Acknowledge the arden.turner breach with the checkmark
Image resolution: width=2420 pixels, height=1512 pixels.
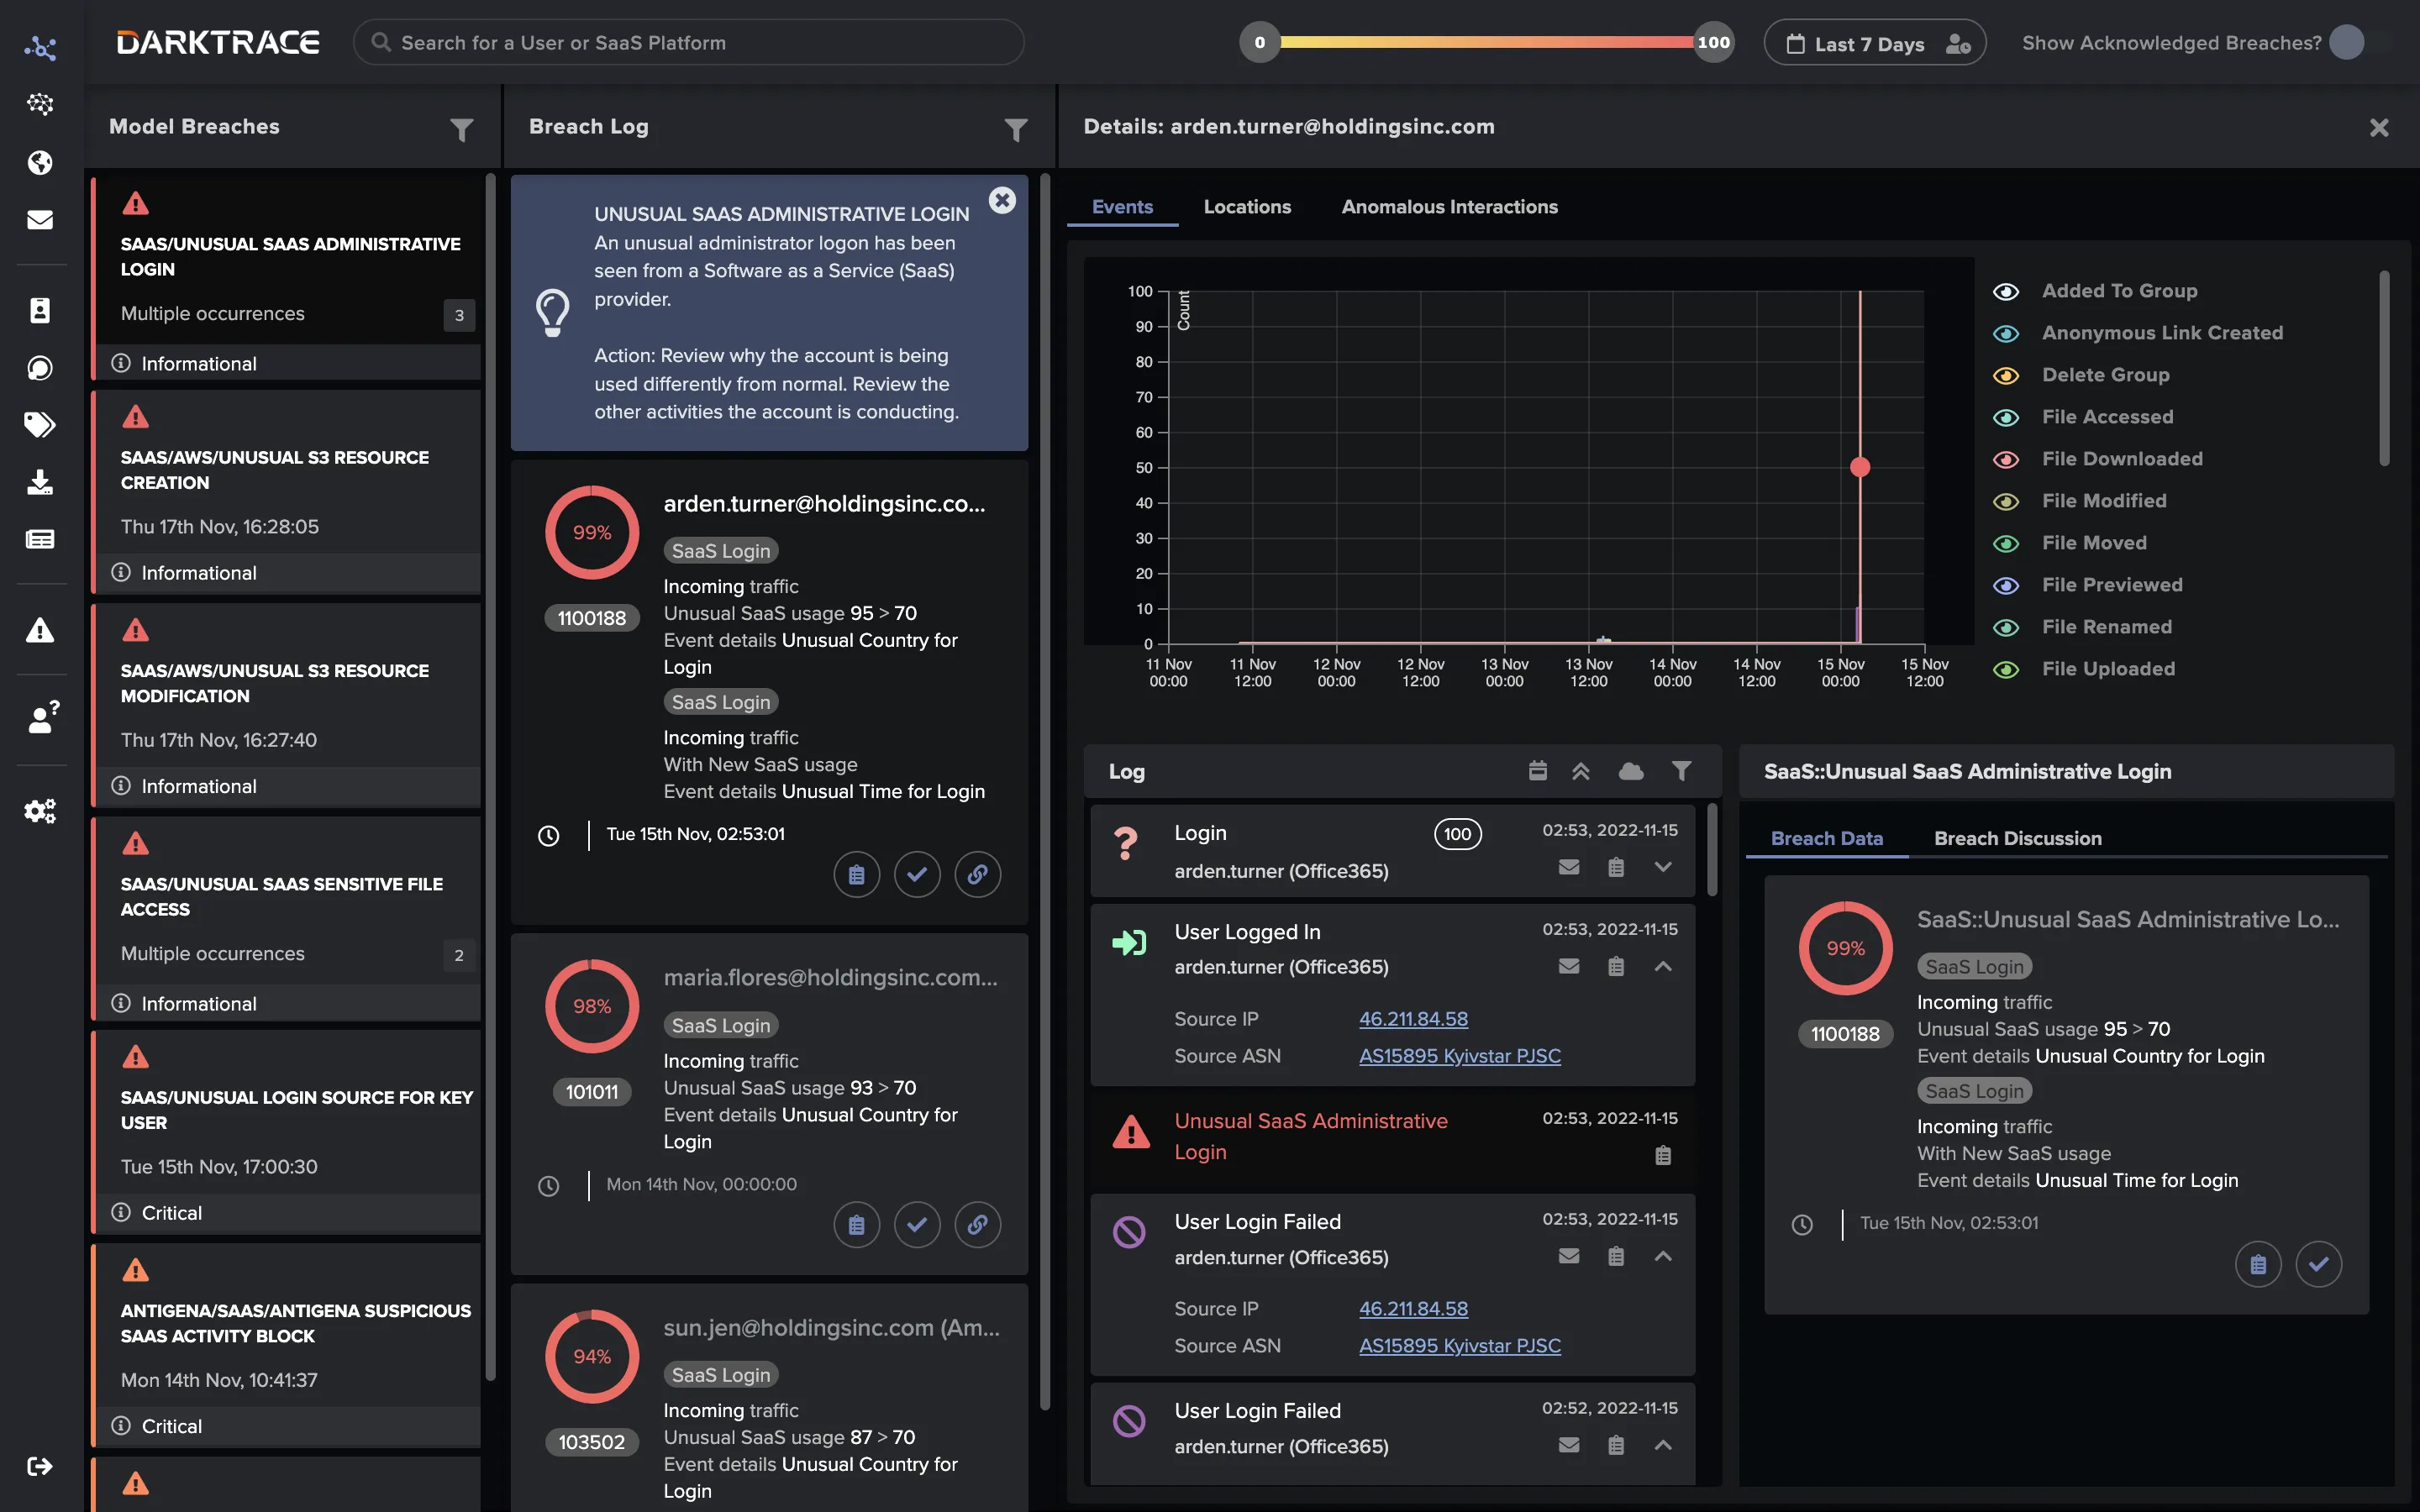917,874
